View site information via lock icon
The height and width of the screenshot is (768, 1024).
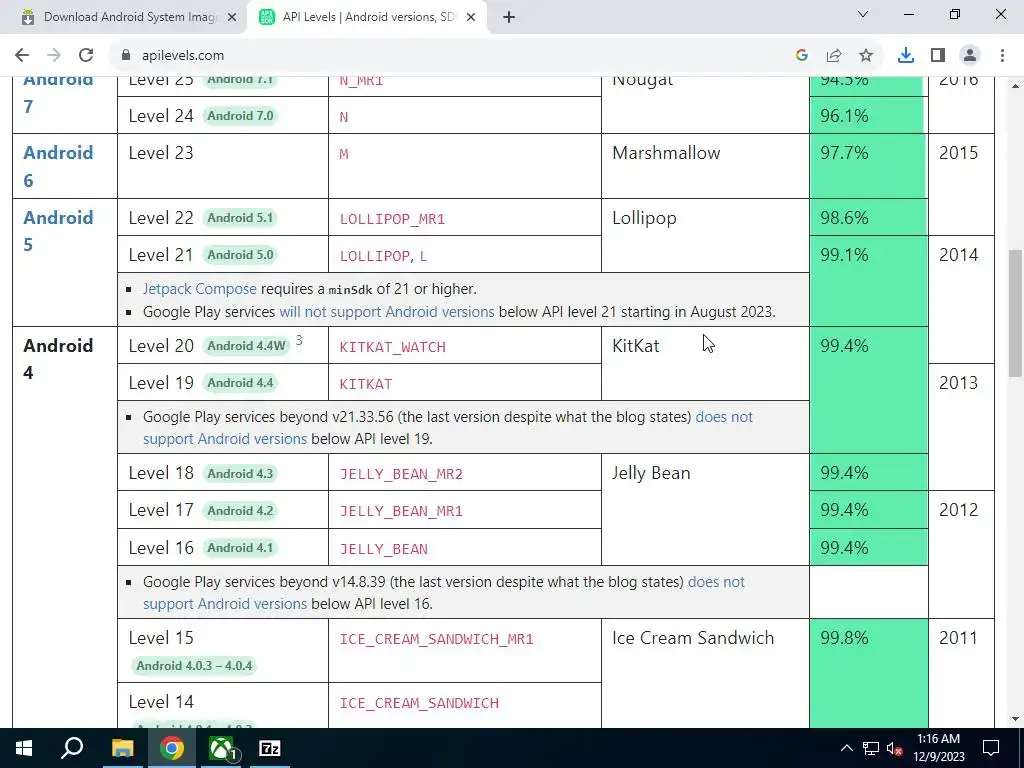point(126,56)
